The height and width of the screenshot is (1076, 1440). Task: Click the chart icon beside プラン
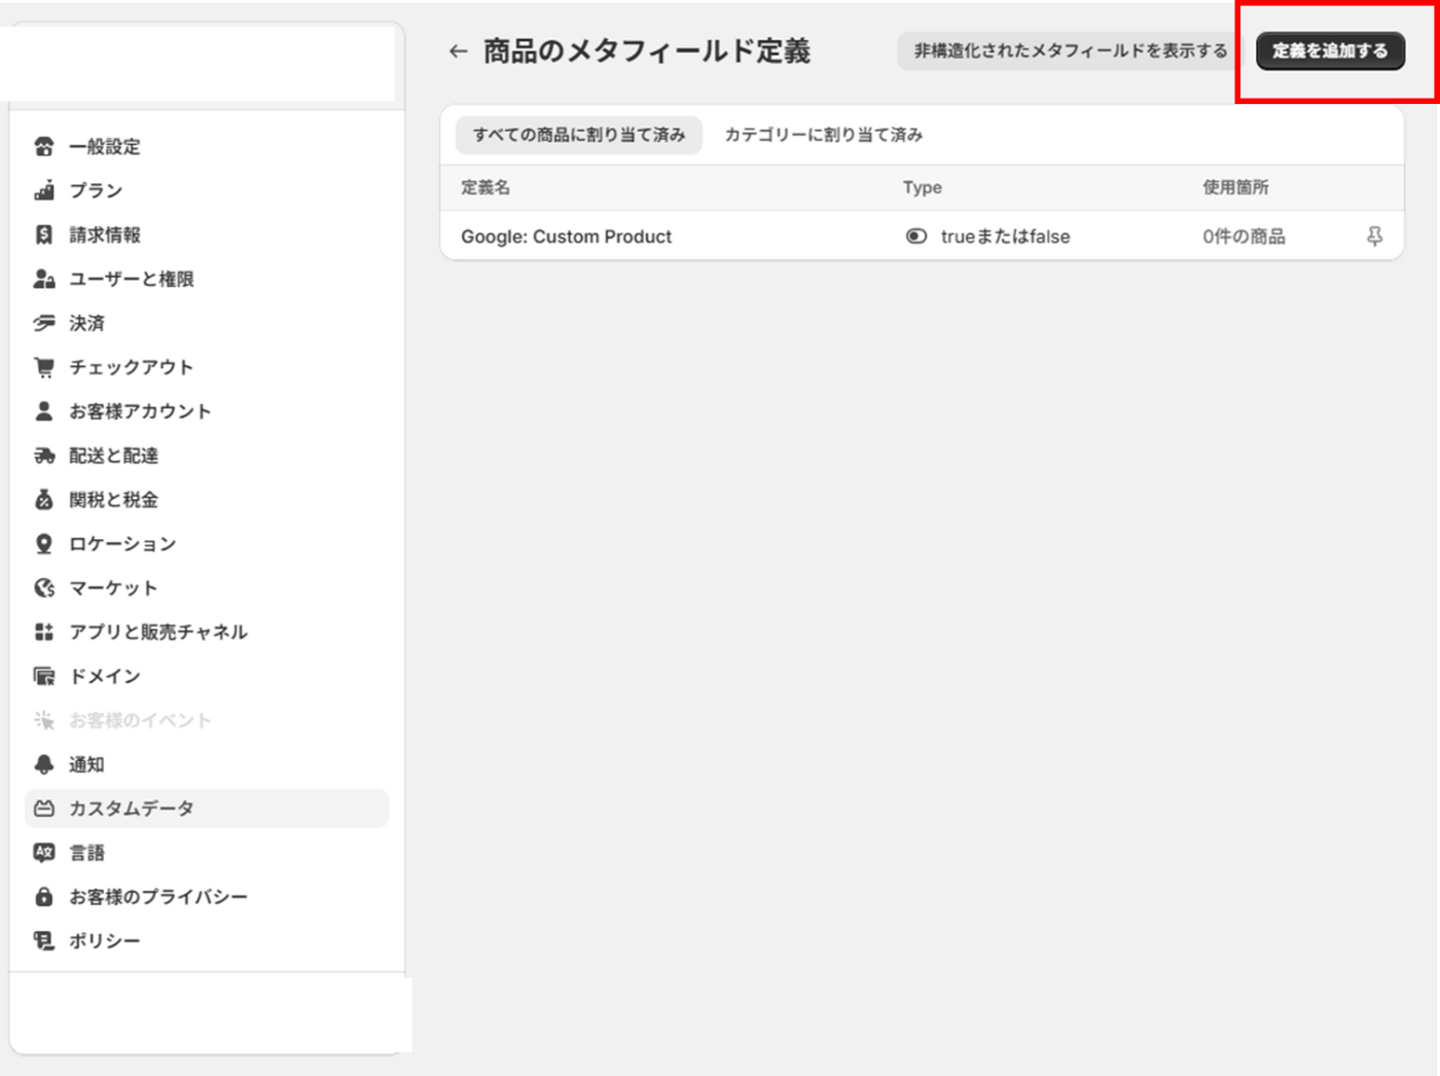(x=44, y=191)
